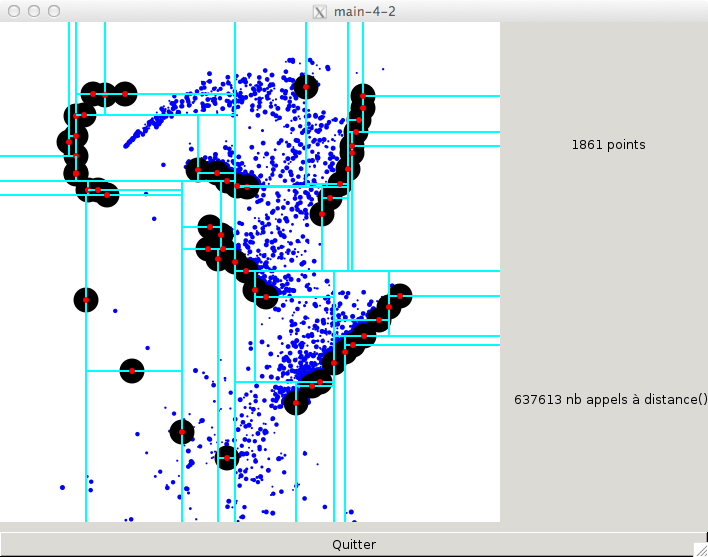Minimize the main-4-2 window

tap(32, 11)
